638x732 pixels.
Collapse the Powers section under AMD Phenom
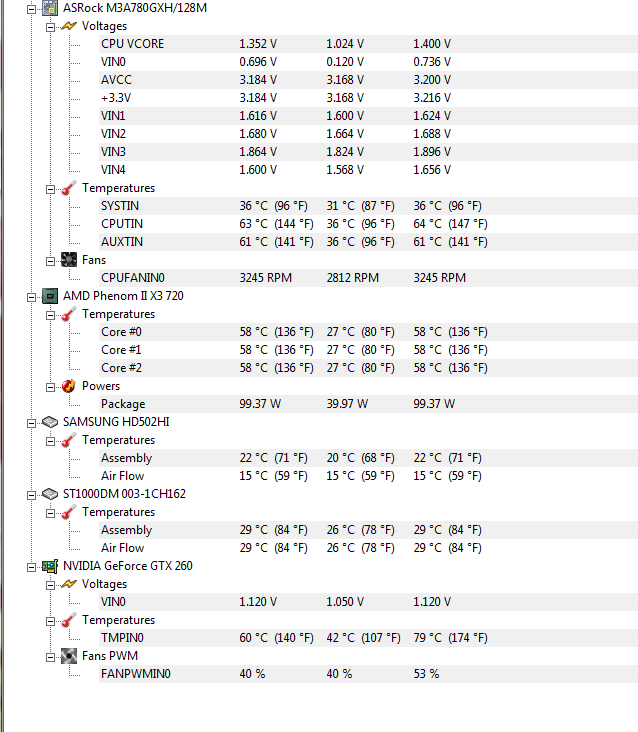point(51,386)
